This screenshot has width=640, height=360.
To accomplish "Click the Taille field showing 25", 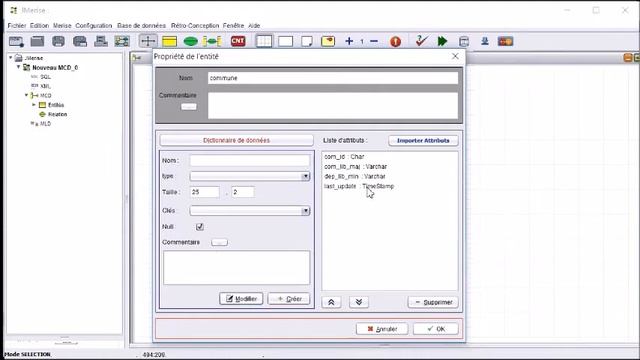I will pos(204,192).
